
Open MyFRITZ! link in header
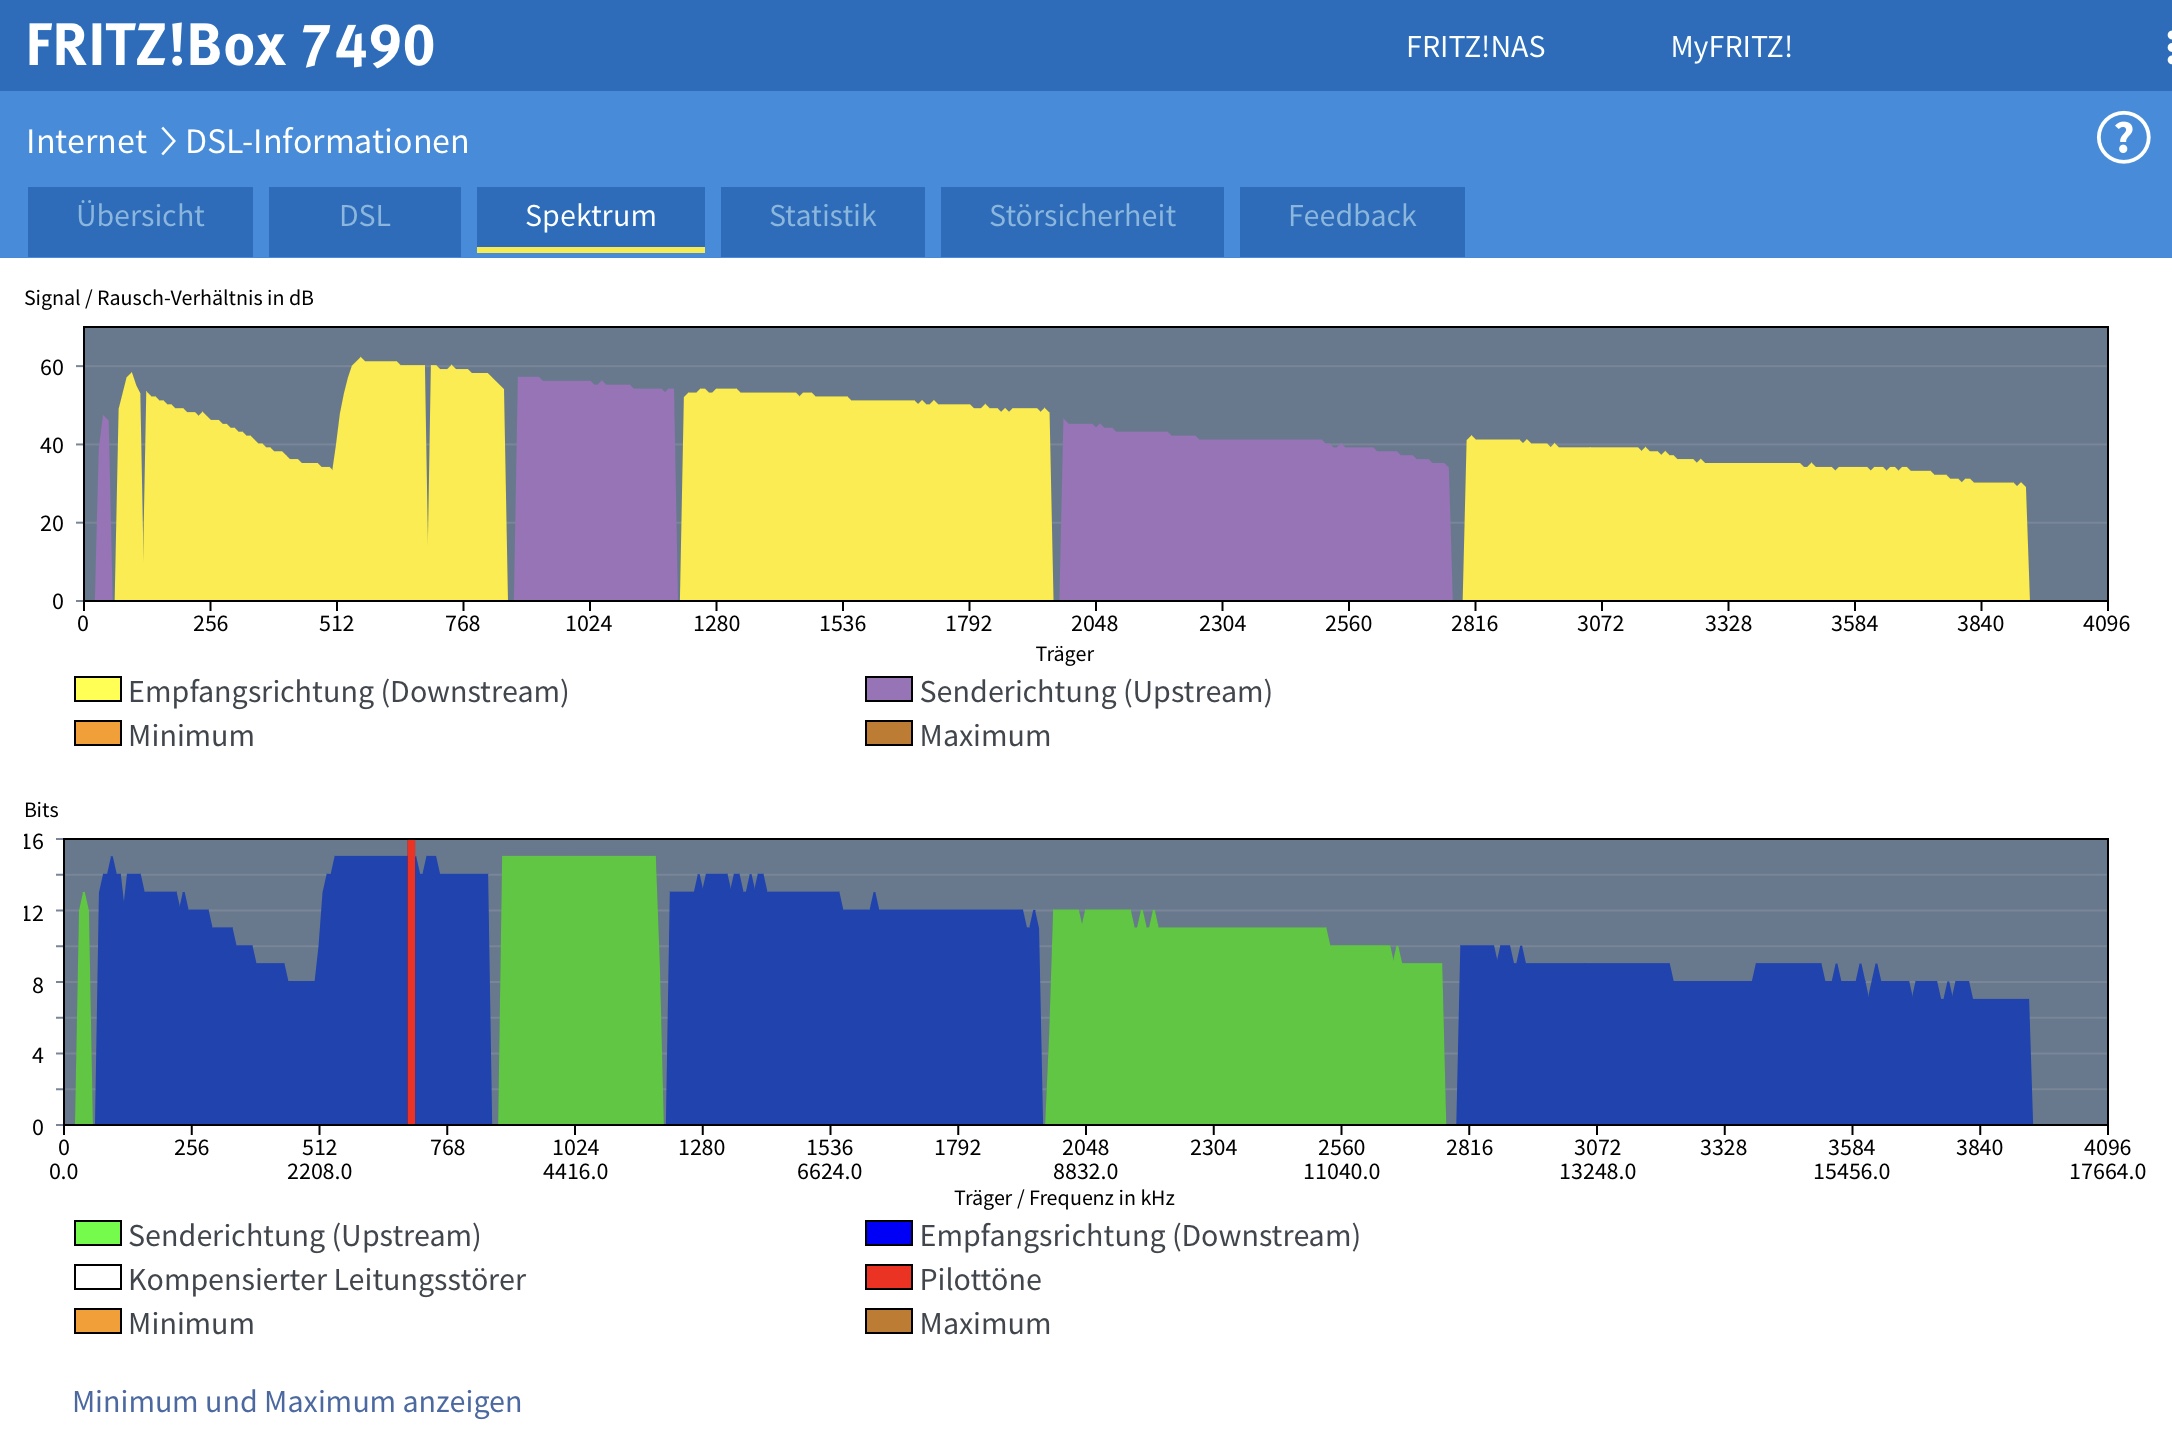(1731, 47)
